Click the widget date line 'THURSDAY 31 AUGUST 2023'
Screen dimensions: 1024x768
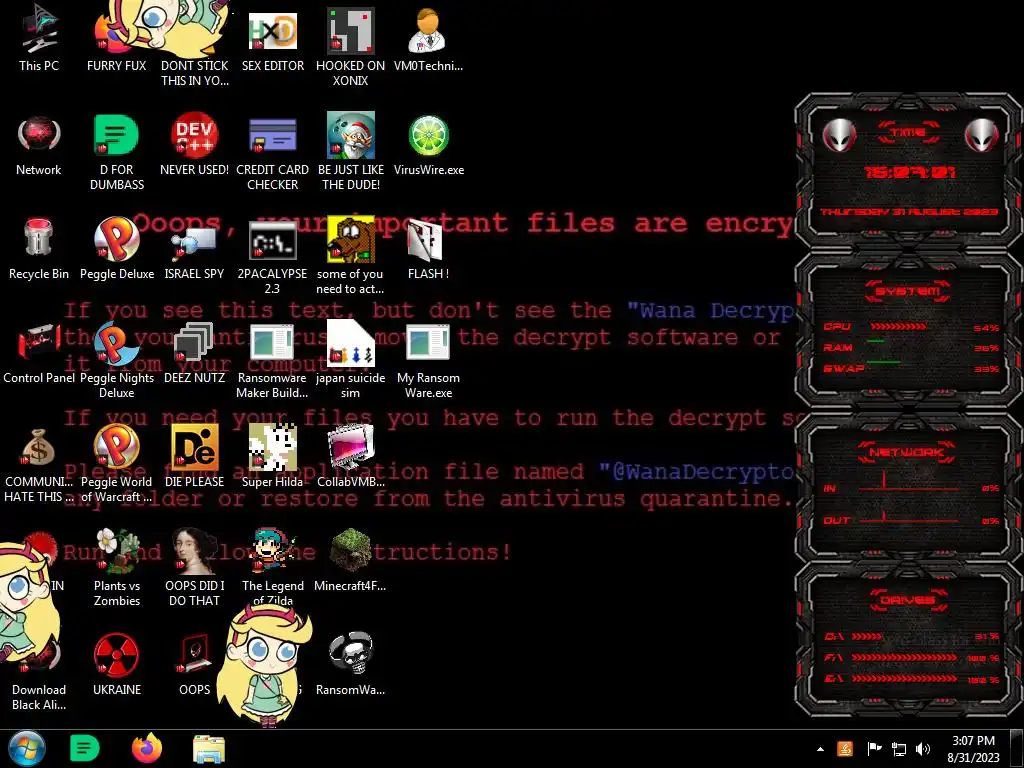tap(909, 212)
